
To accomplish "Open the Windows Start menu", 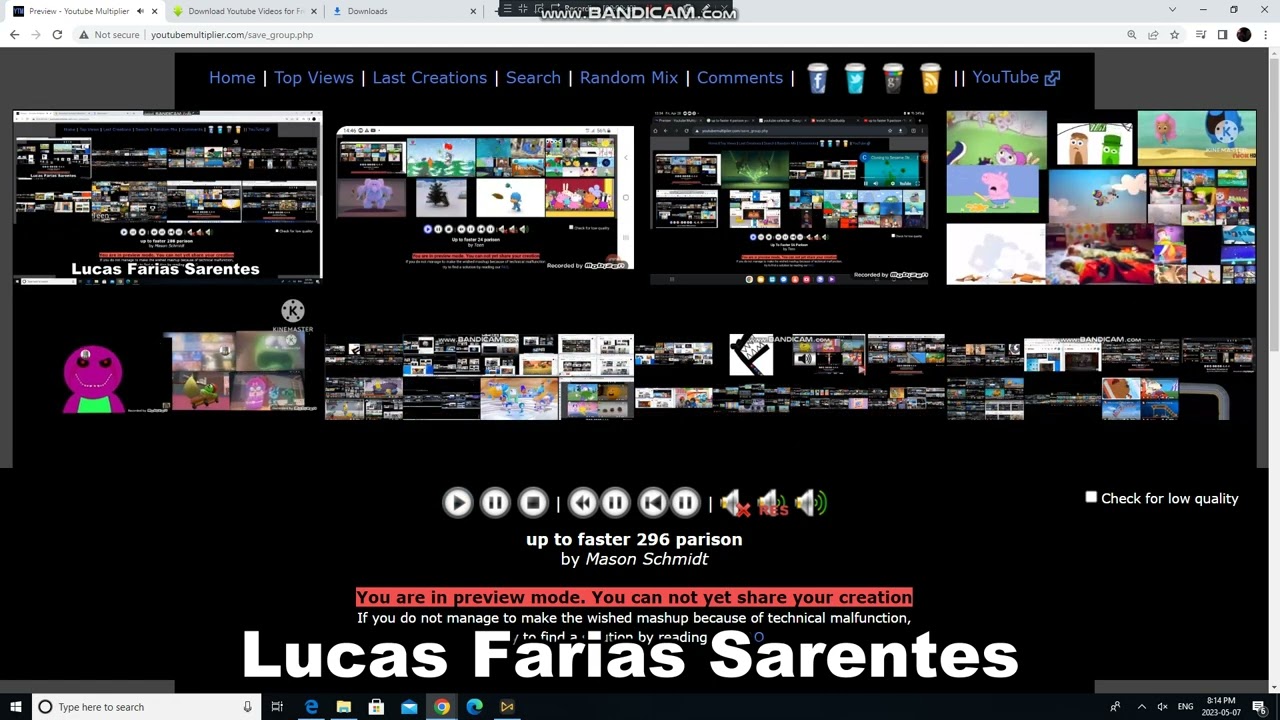I will 15,707.
